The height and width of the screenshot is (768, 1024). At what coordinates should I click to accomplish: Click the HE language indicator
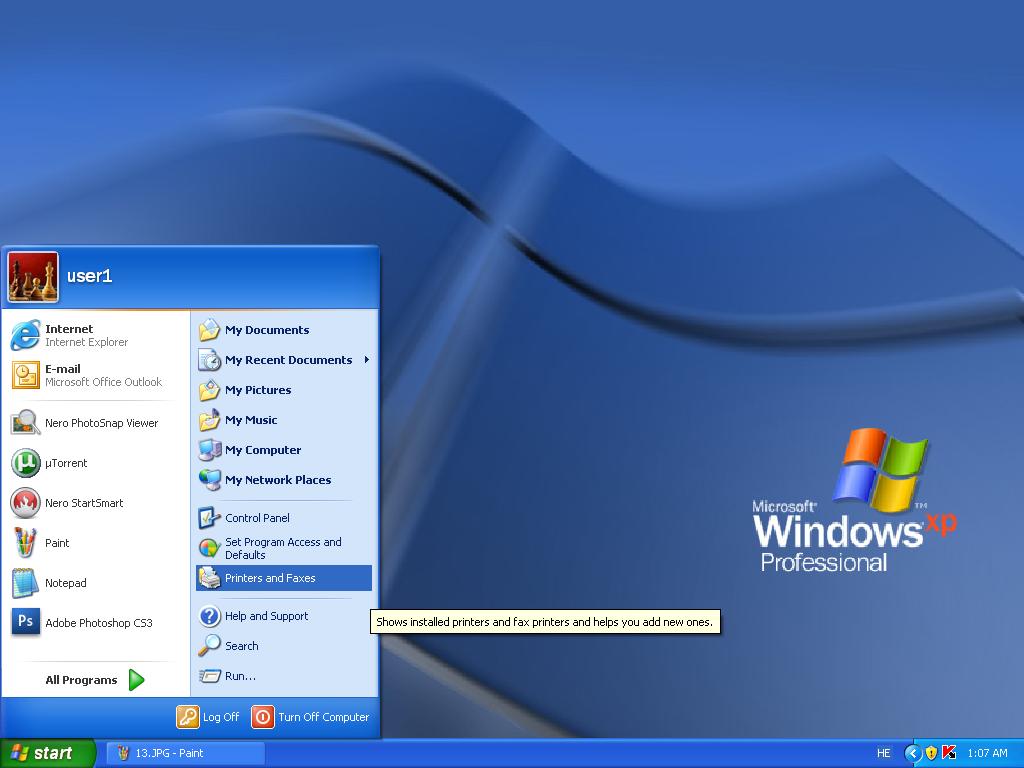[x=883, y=753]
